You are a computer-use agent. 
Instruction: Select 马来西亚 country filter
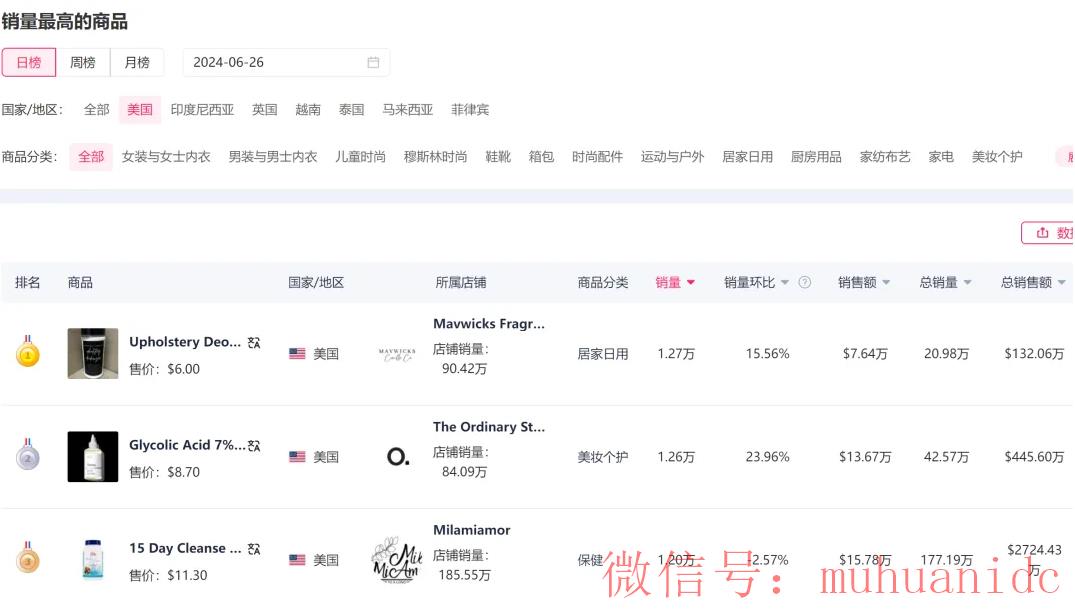pyautogui.click(x=408, y=110)
